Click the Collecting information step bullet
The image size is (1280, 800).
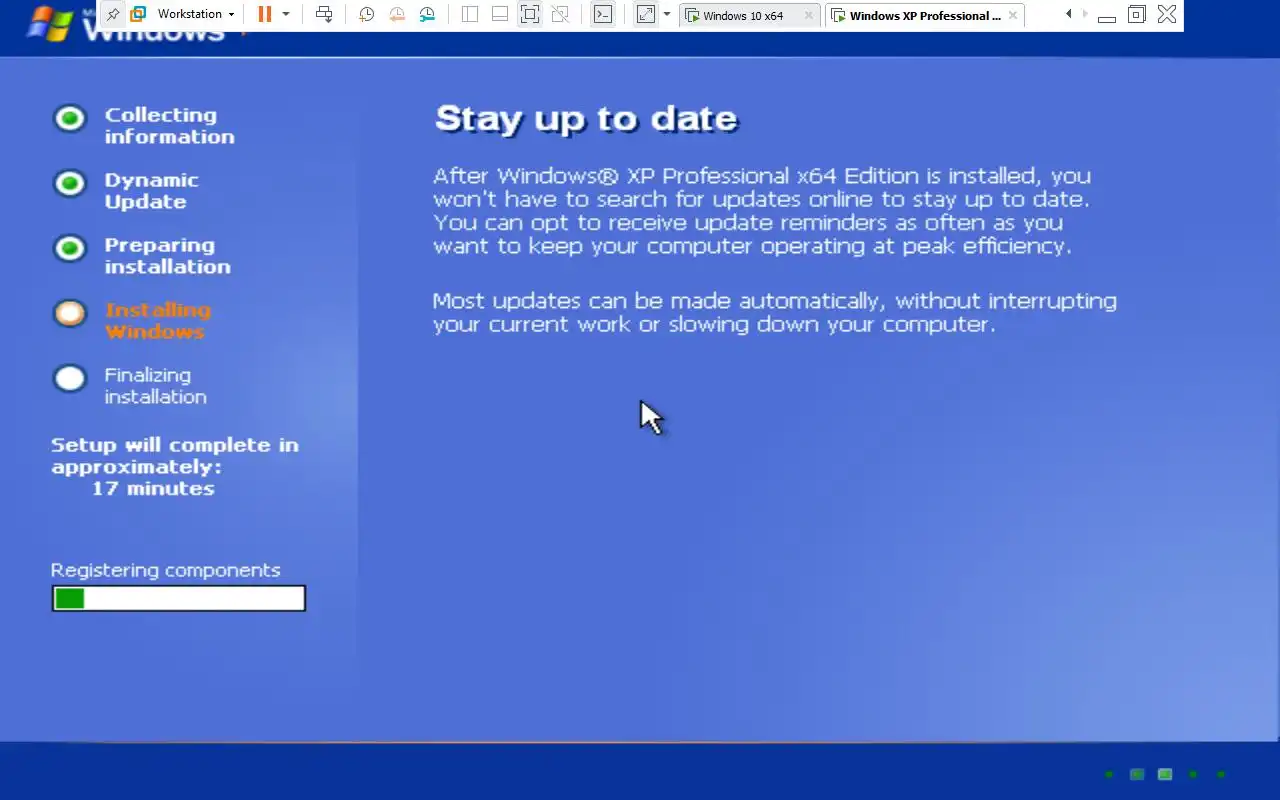tap(70, 119)
